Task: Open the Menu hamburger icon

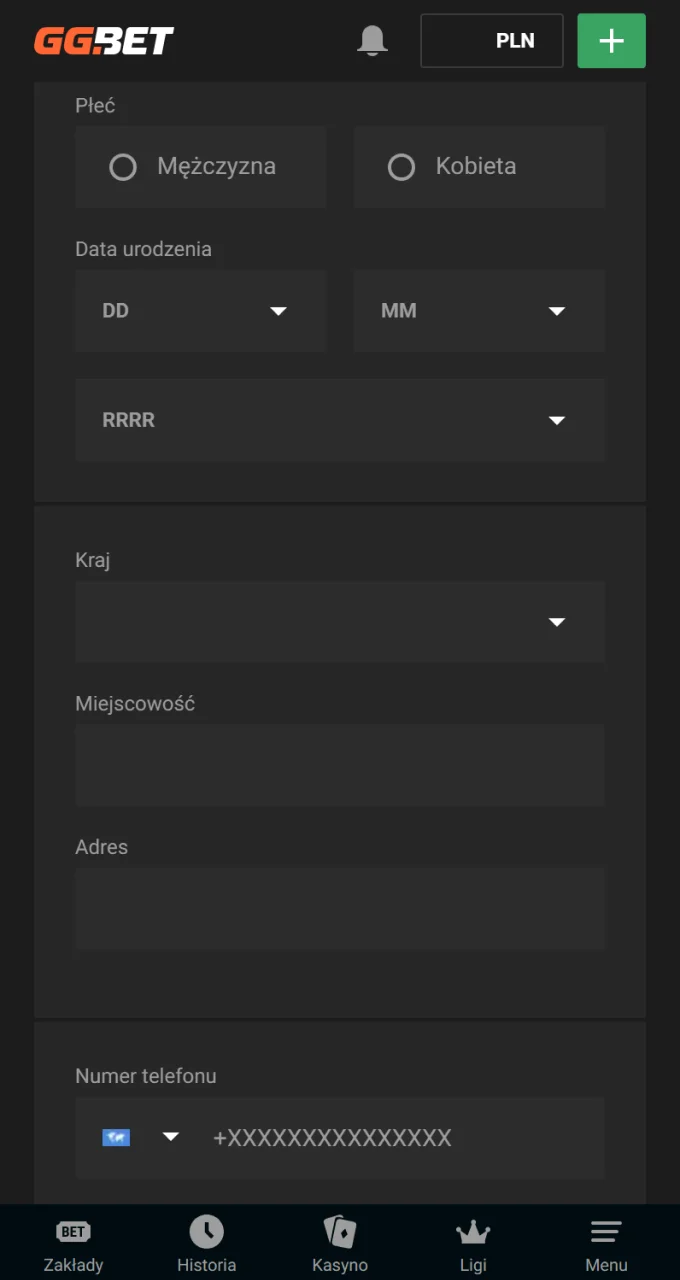Action: click(606, 1232)
